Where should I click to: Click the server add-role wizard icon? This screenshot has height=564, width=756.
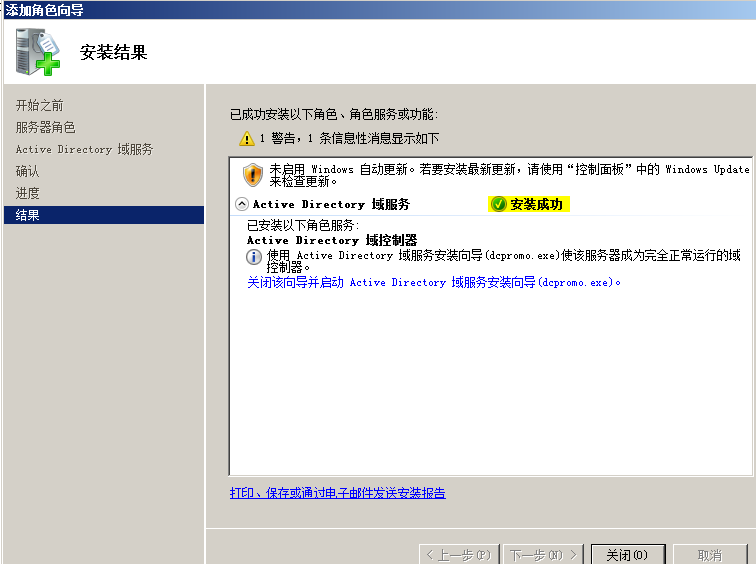38,52
